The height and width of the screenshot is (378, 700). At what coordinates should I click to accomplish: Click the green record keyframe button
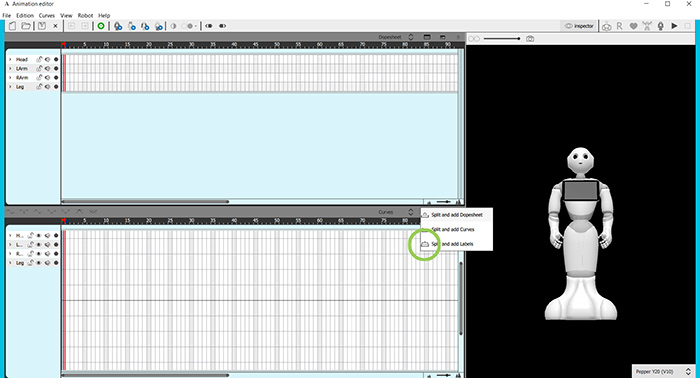pyautogui.click(x=101, y=26)
